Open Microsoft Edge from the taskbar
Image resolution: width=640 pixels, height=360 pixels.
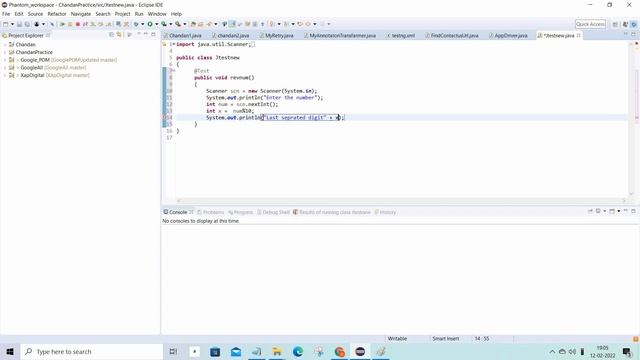point(298,351)
